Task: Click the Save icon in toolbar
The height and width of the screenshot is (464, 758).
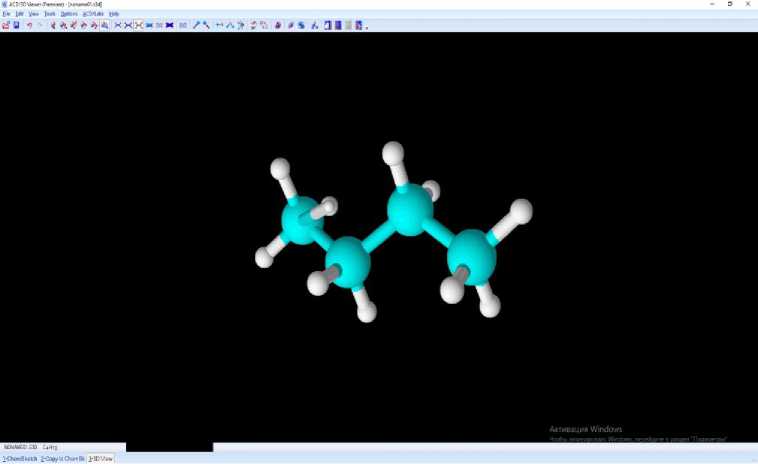Action: tap(16, 25)
